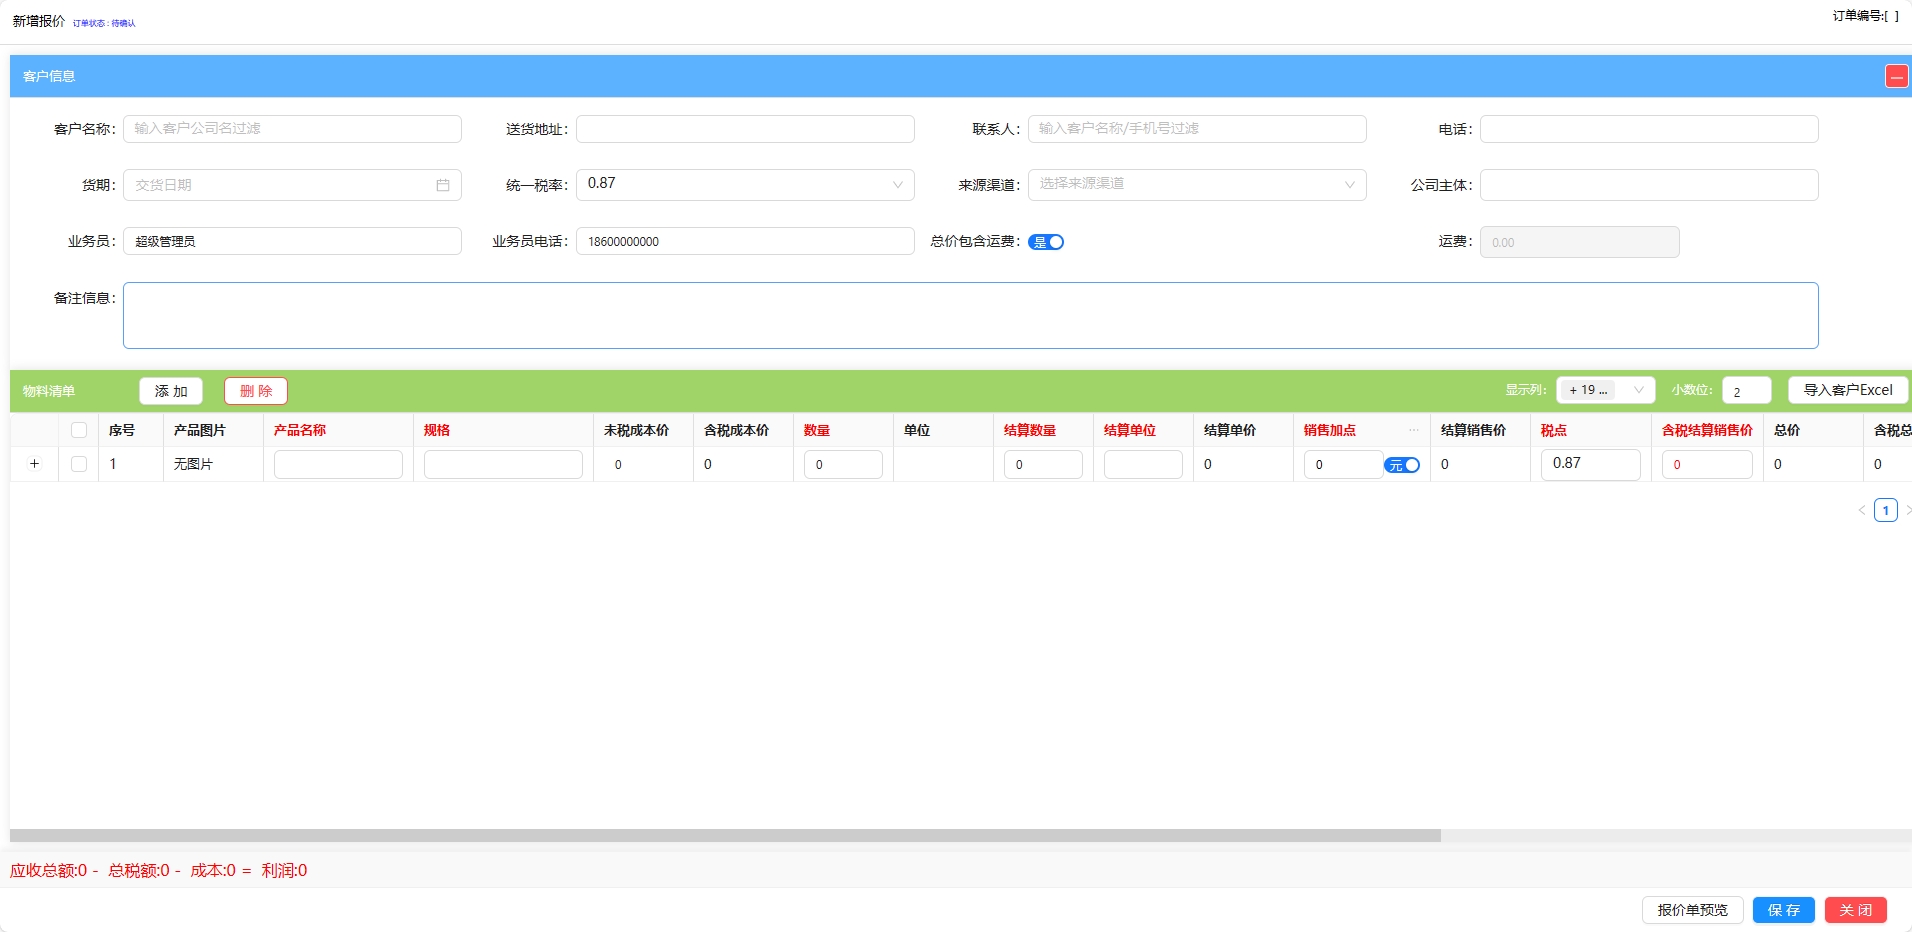
Task: Open the 显示列 columns dropdown
Action: [1605, 390]
